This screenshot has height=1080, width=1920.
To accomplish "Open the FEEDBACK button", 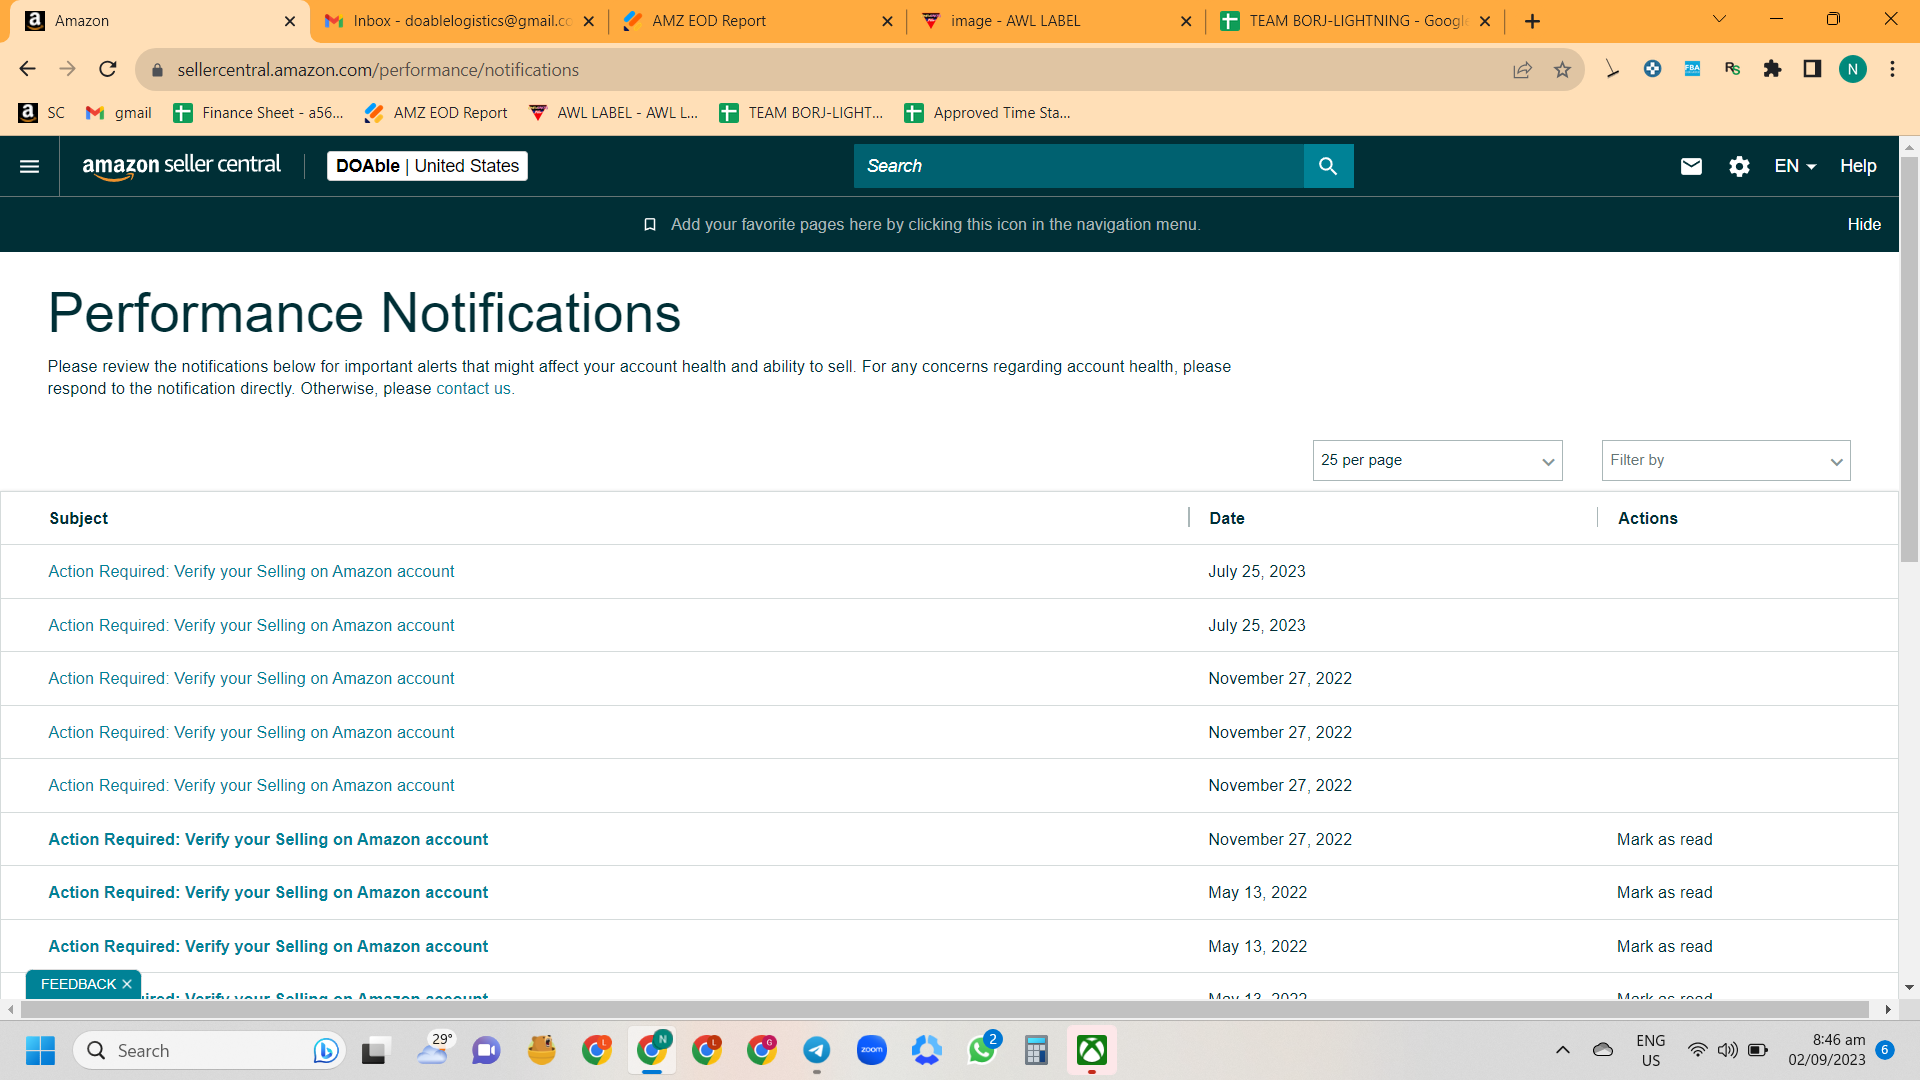I will coord(78,985).
